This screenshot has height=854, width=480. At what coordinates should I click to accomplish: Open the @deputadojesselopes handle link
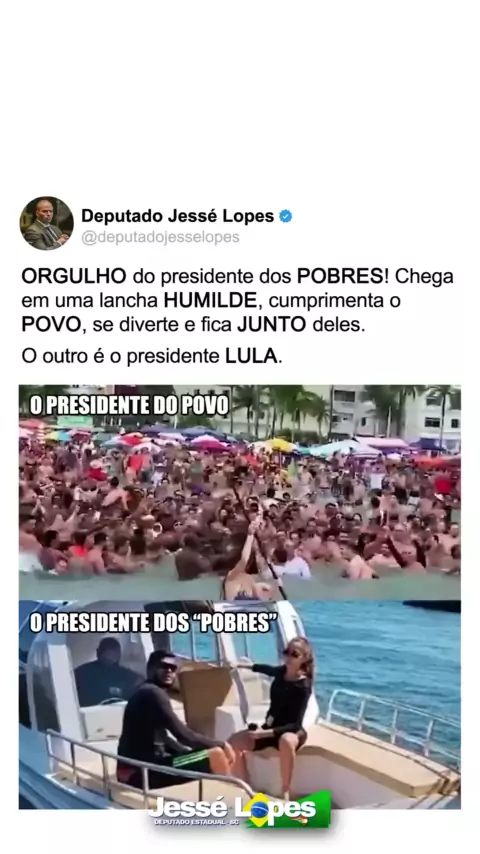coord(160,237)
